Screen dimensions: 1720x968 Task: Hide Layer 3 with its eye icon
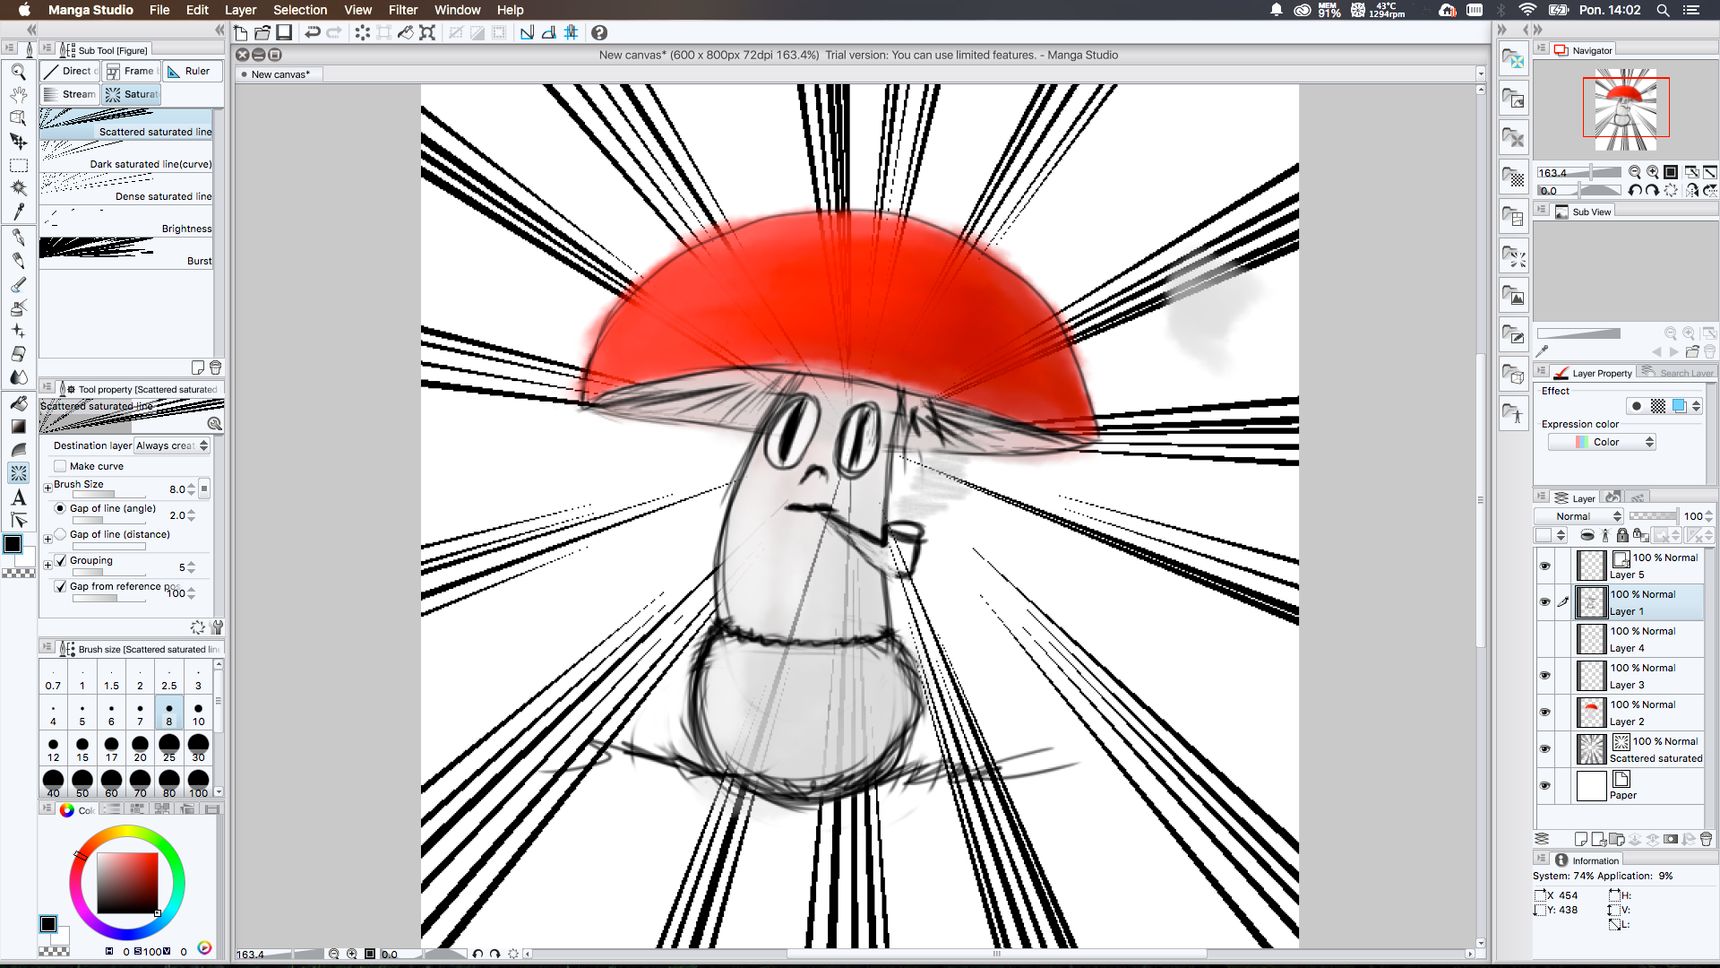point(1544,676)
